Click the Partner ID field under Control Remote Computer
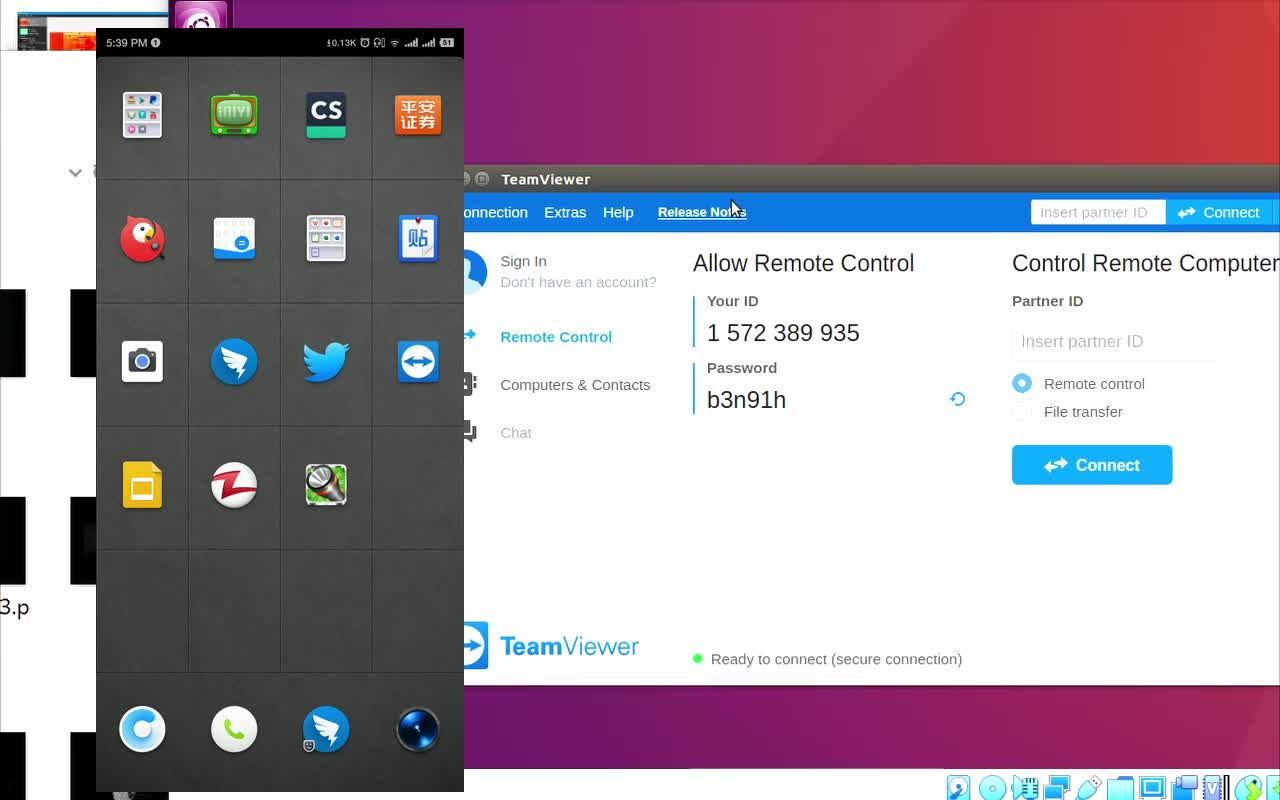Screen dimensions: 1280x800 tap(1114, 342)
